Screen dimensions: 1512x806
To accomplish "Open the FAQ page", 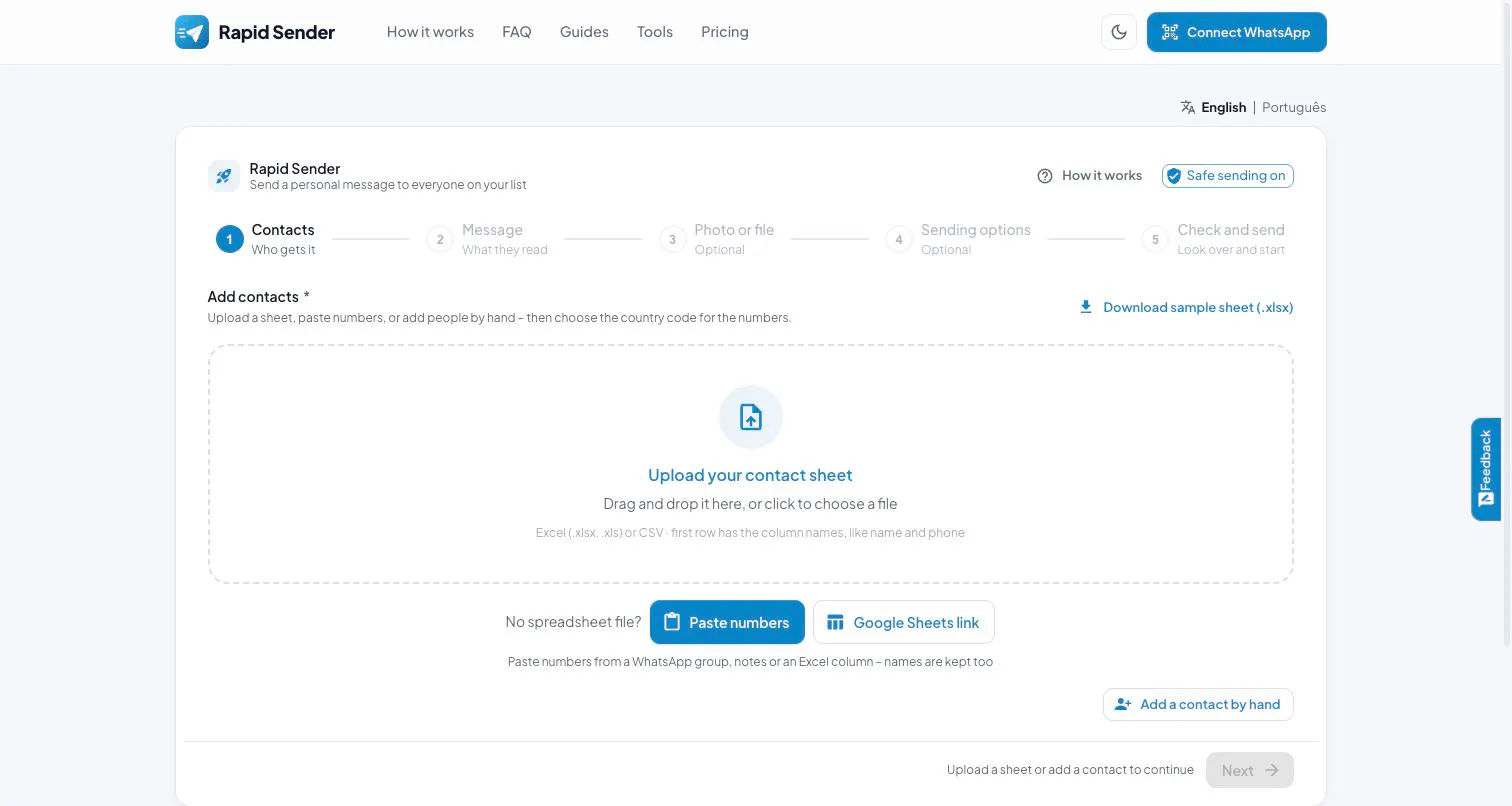I will click(x=517, y=32).
